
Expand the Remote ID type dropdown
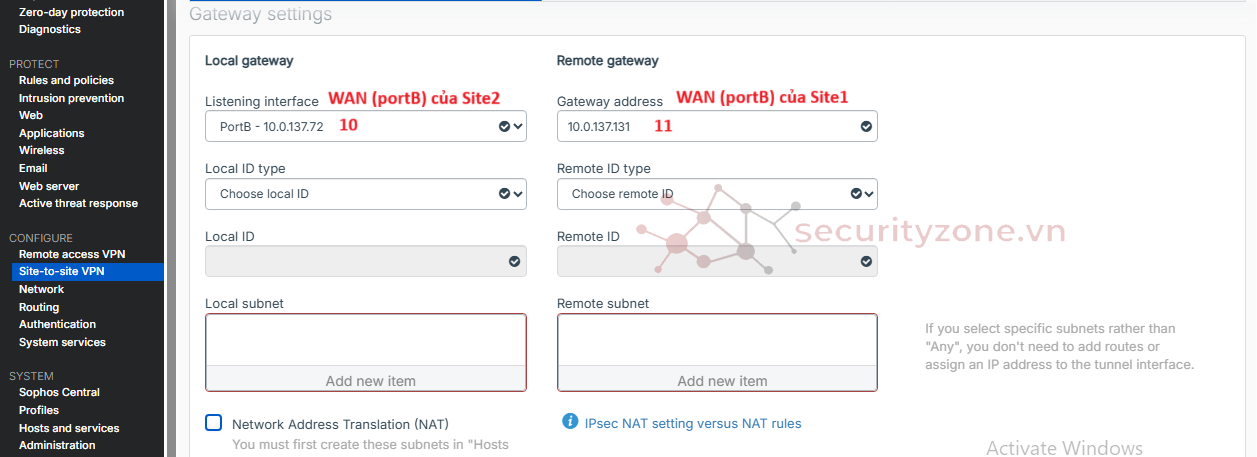click(x=716, y=194)
